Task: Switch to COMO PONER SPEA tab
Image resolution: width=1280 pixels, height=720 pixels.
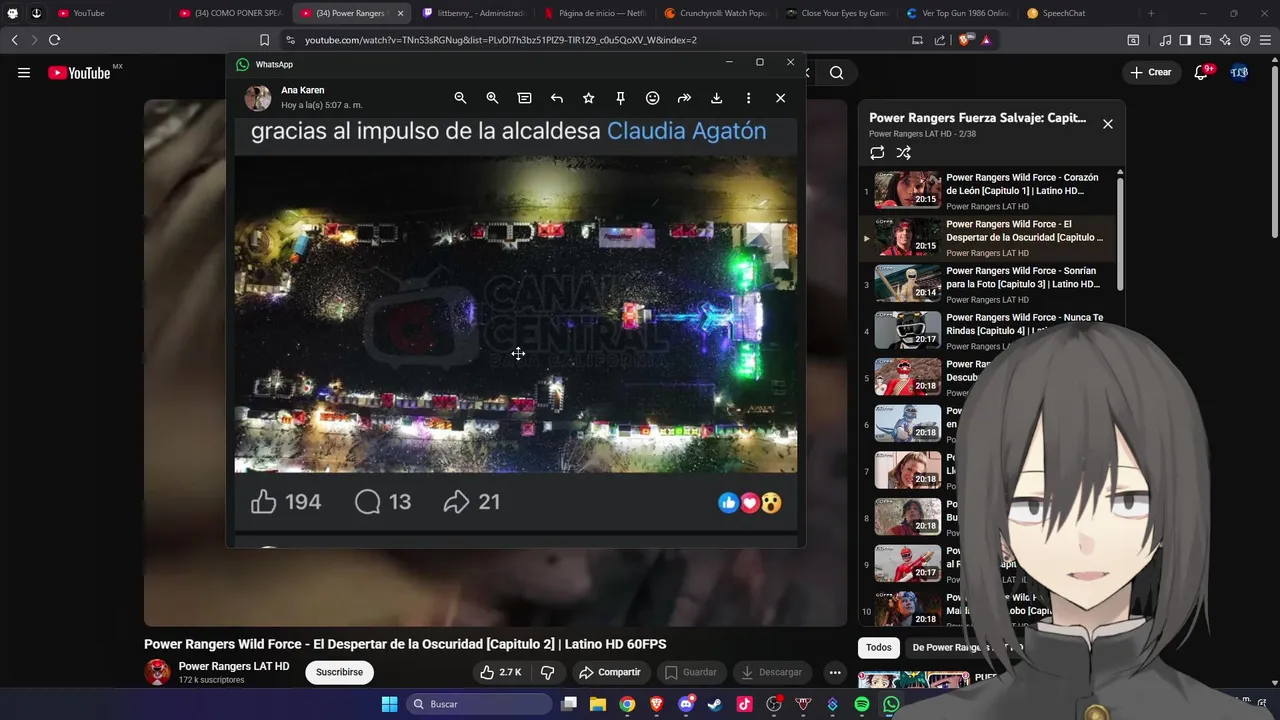Action: pyautogui.click(x=231, y=13)
